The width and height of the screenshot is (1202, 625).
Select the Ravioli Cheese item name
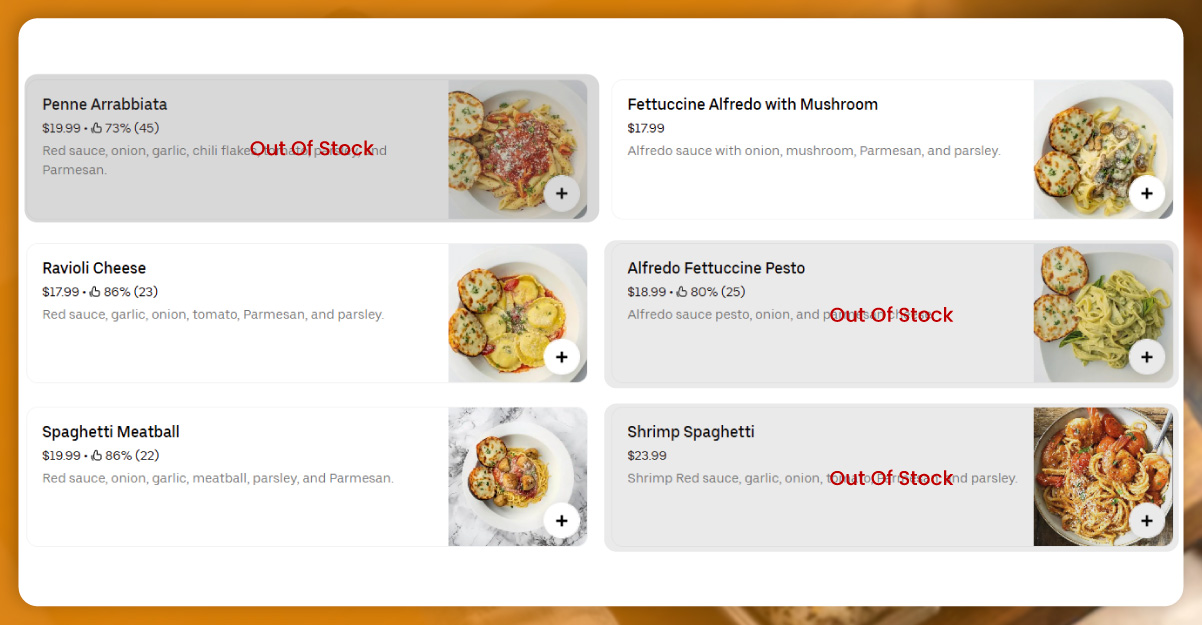[94, 268]
